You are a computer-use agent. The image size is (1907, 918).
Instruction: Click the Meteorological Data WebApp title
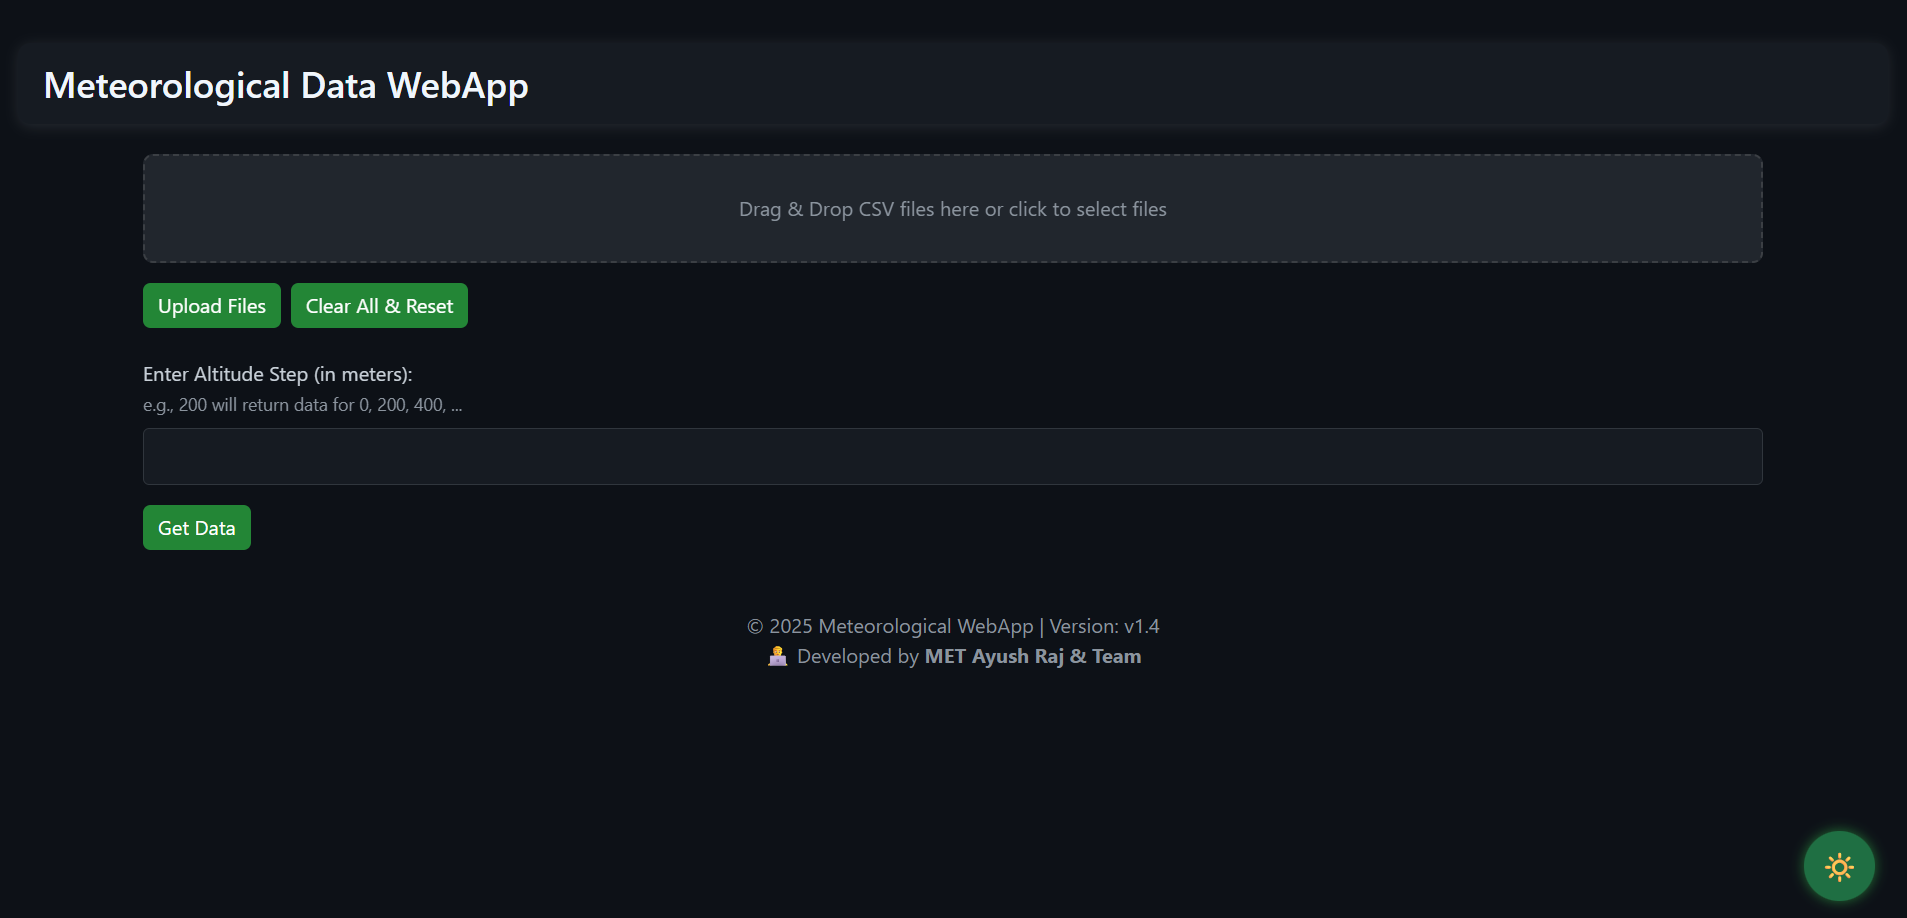coord(286,86)
